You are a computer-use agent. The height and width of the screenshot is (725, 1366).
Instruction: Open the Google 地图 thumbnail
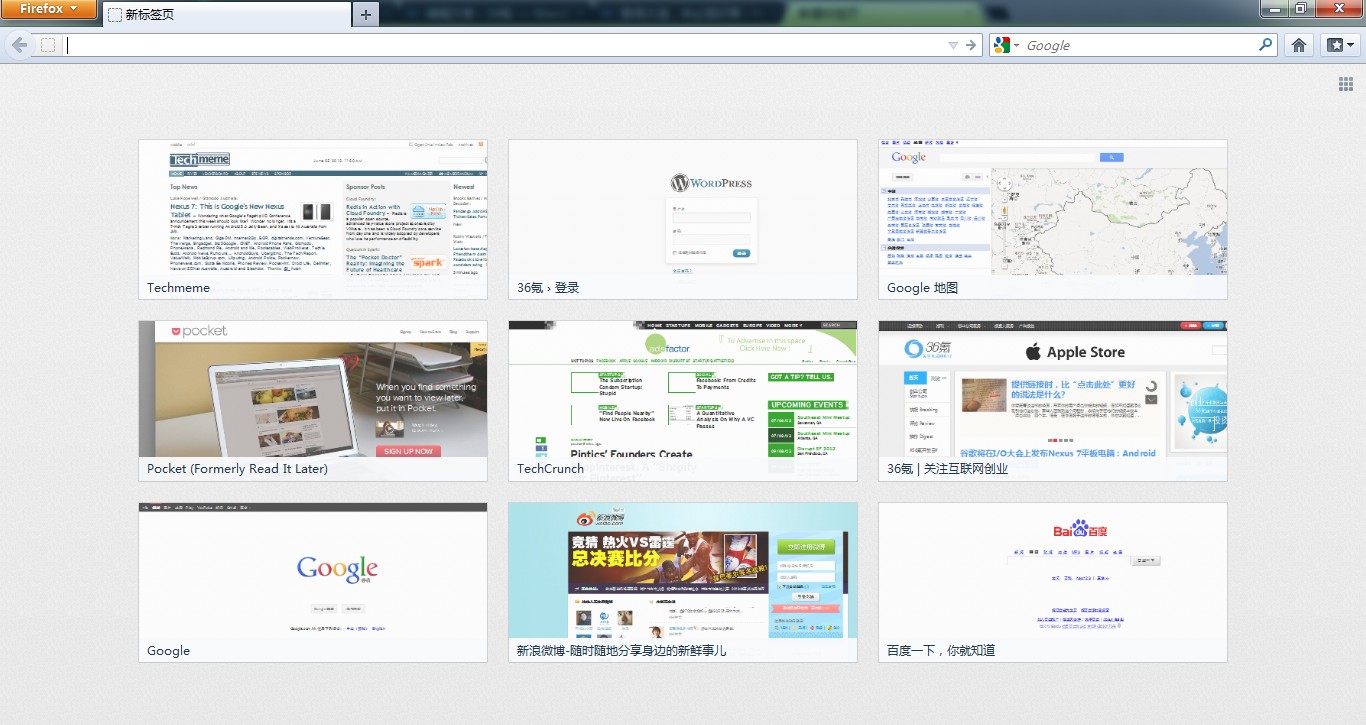[1053, 219]
